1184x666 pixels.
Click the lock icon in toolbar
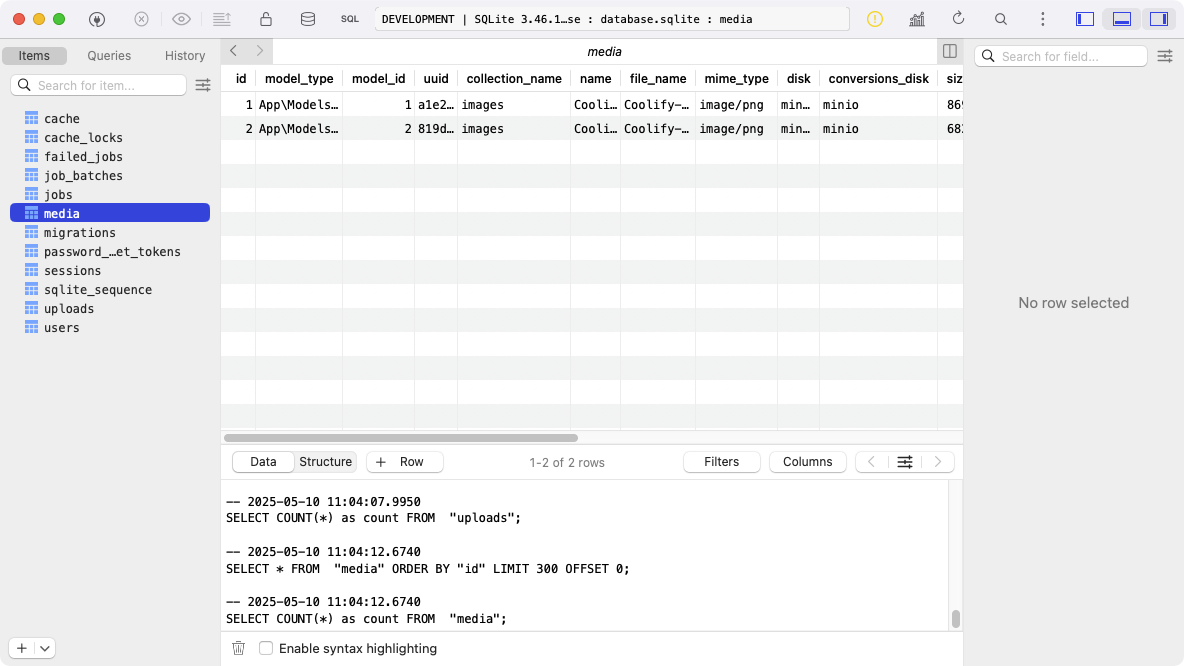point(266,19)
